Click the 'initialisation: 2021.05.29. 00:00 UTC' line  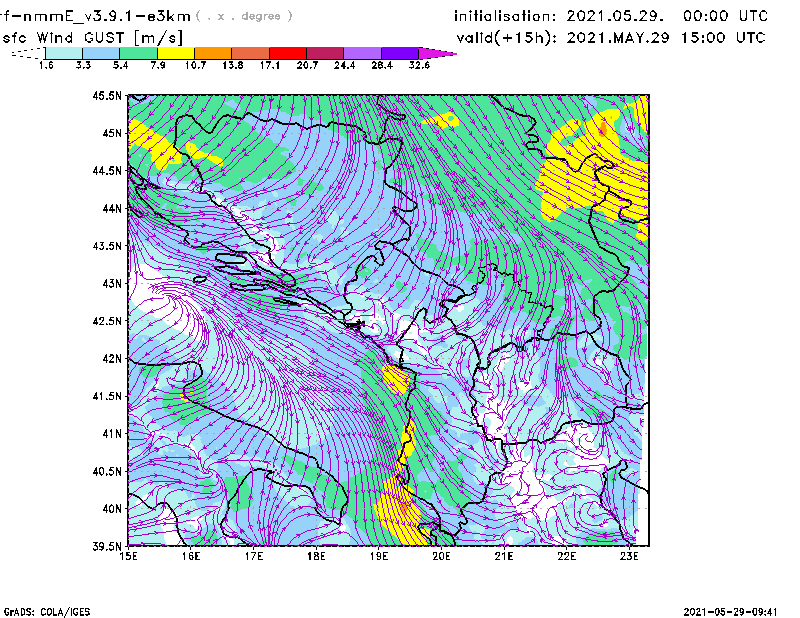[x=611, y=16]
